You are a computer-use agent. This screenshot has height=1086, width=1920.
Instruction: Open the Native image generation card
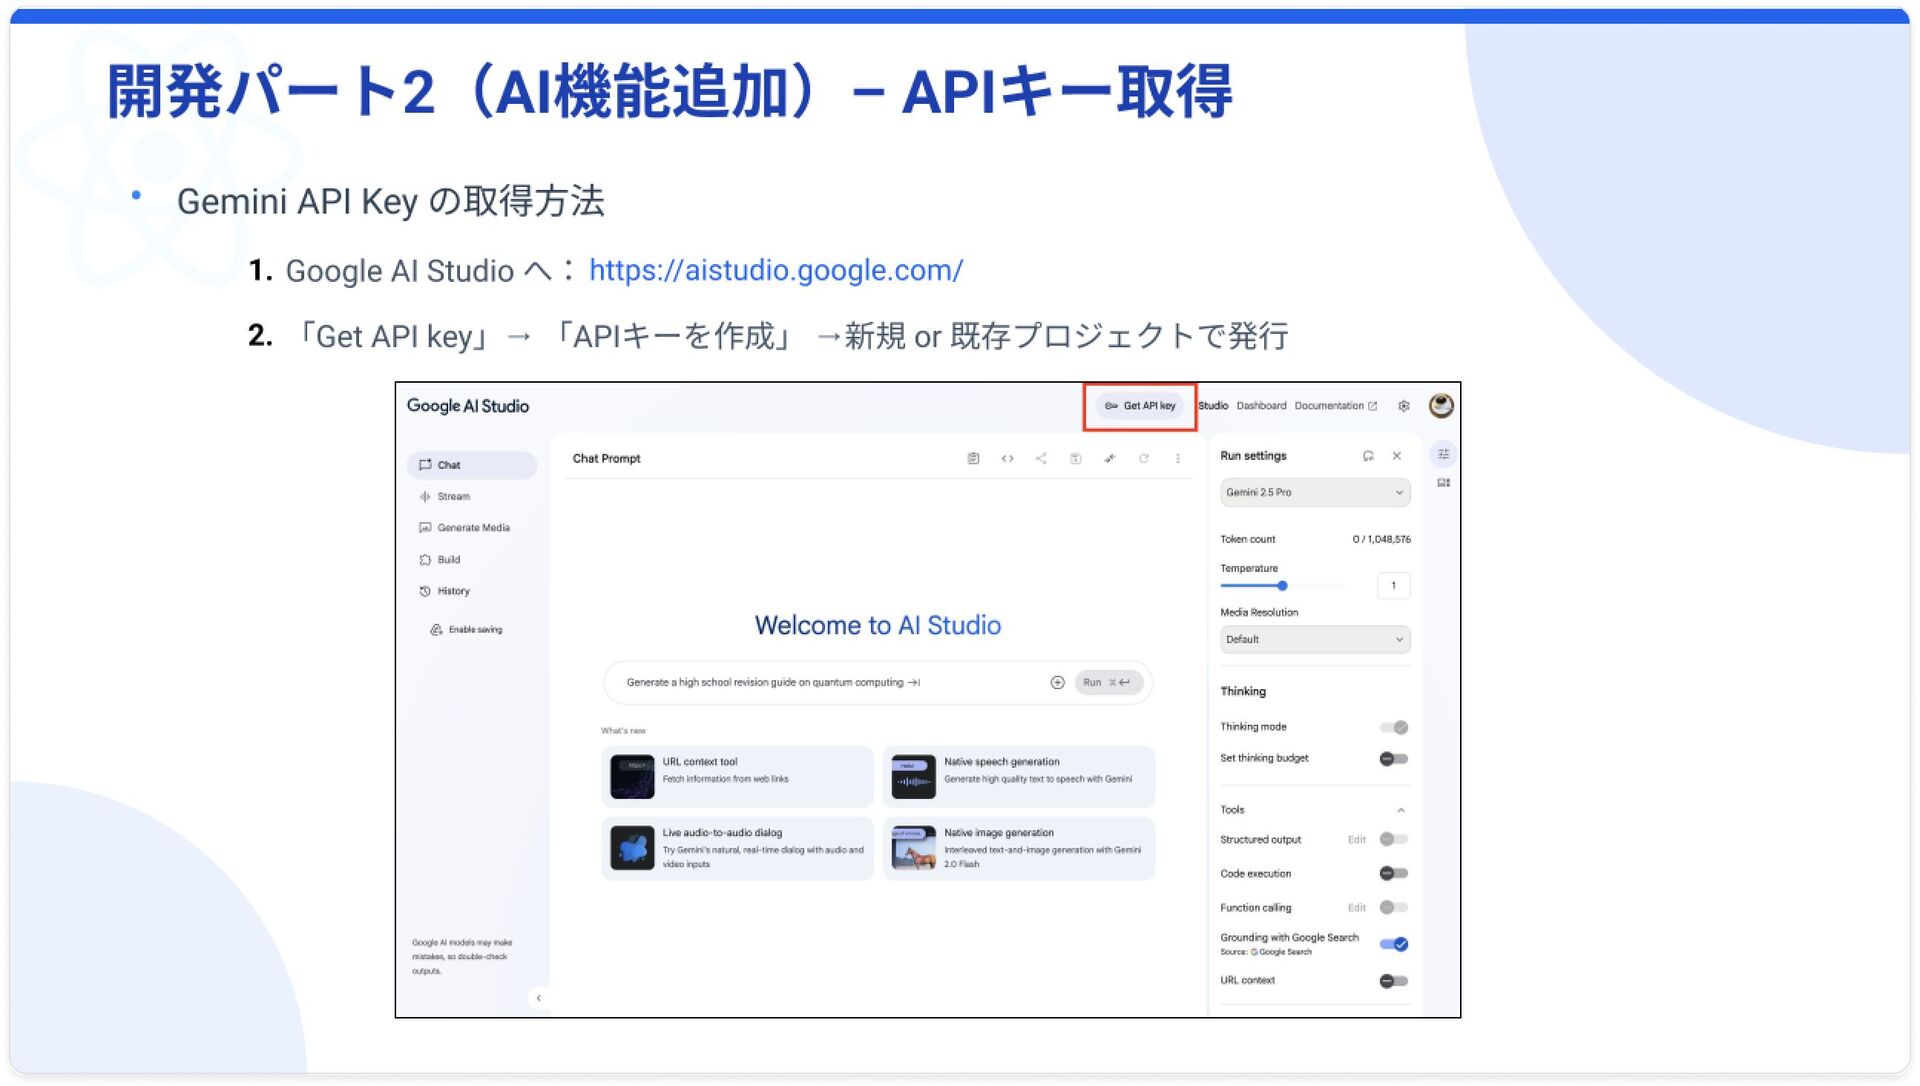coord(1019,848)
